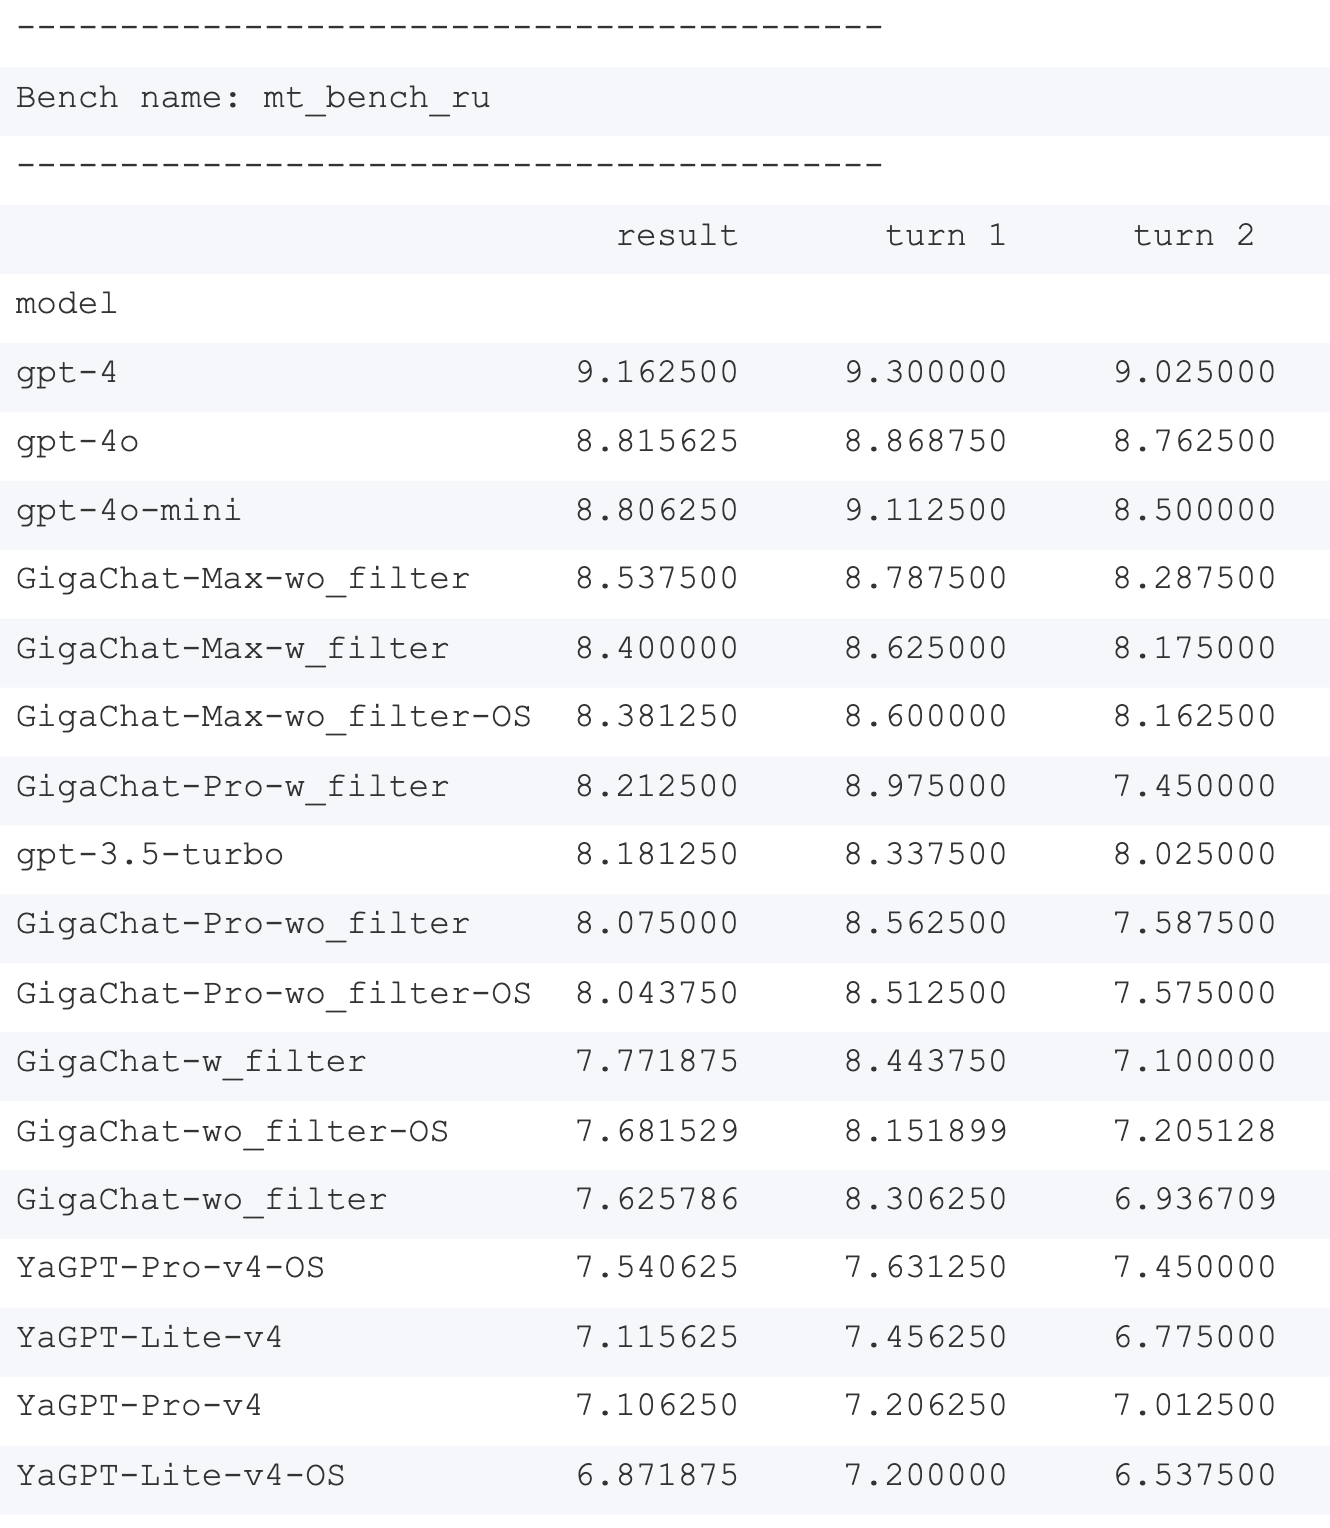1330x1528 pixels.
Task: Click turn 1 value 8.443750
Action: (926, 1062)
